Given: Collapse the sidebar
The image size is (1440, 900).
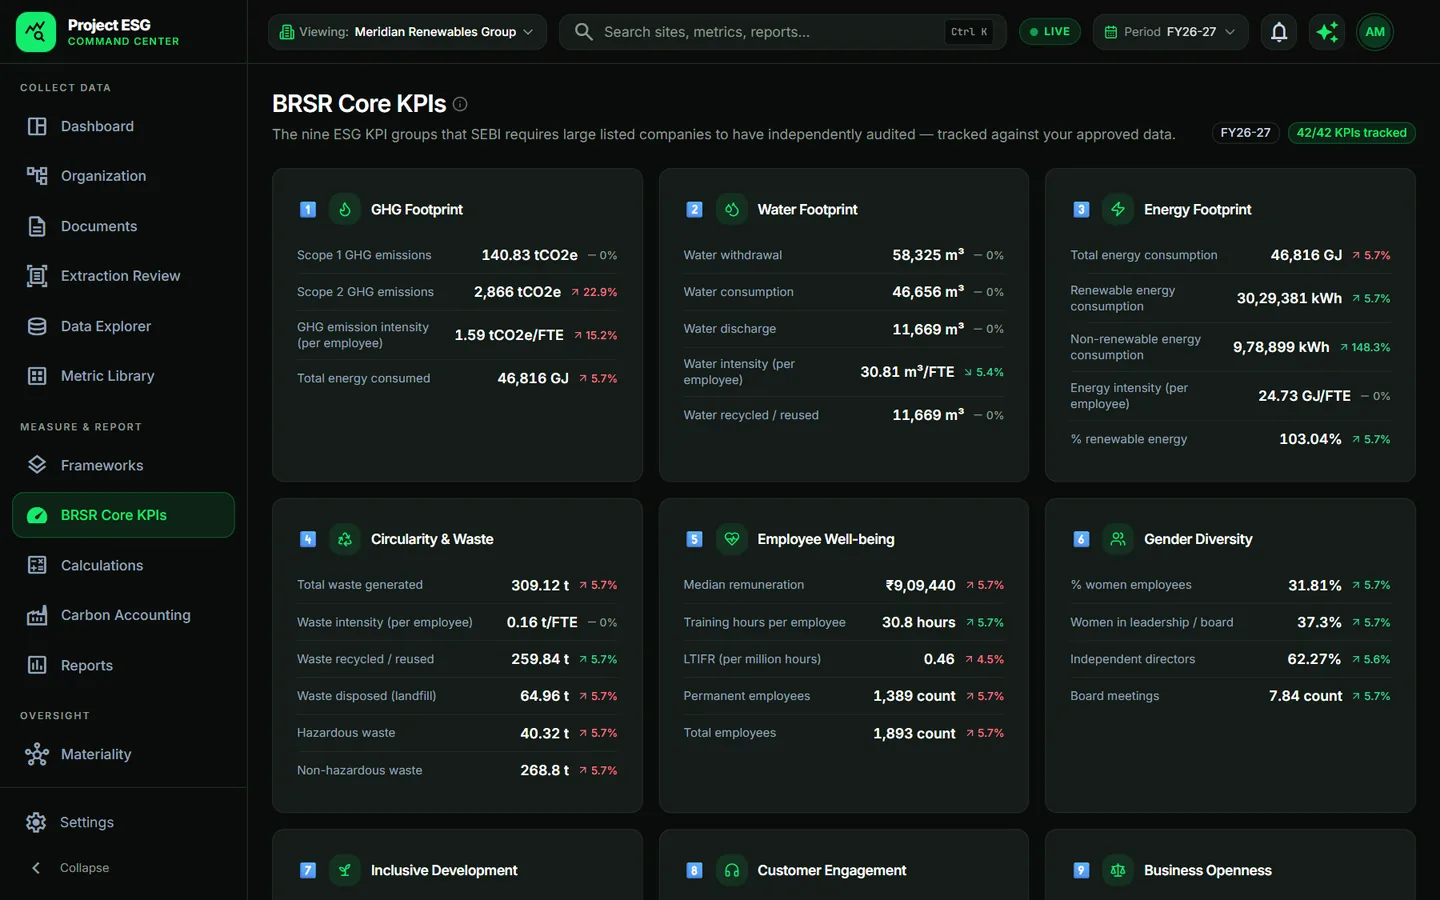Looking at the screenshot, I should tap(68, 868).
